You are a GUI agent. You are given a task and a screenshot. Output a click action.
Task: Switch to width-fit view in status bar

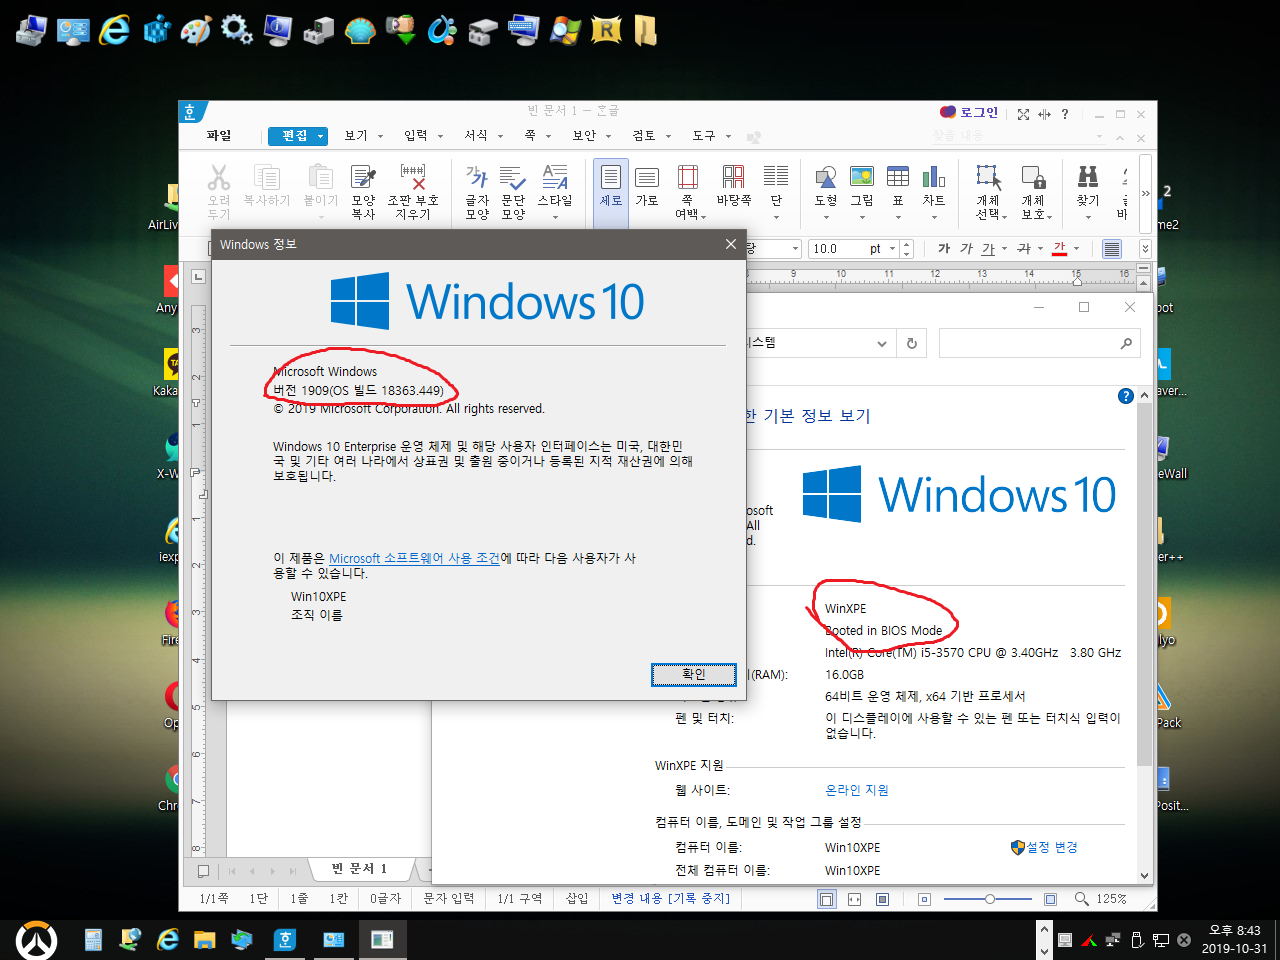click(x=854, y=899)
